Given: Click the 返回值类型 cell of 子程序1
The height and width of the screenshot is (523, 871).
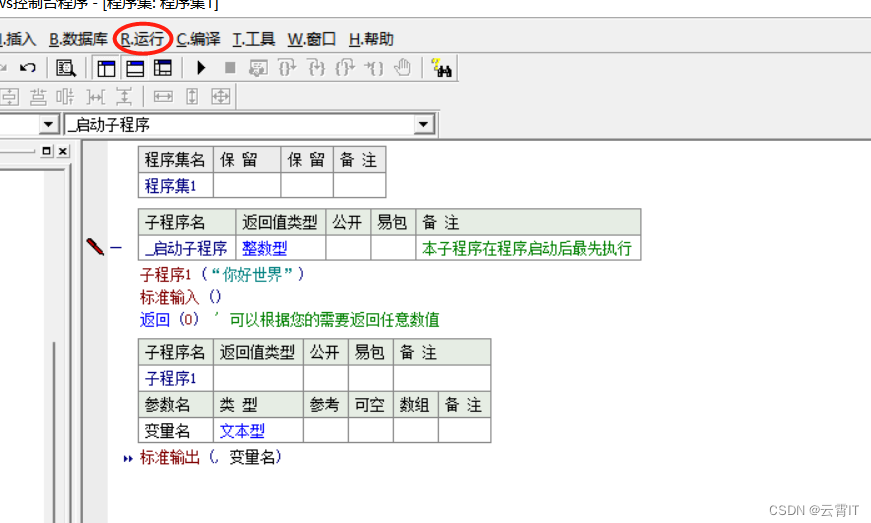Looking at the screenshot, I should (258, 379).
